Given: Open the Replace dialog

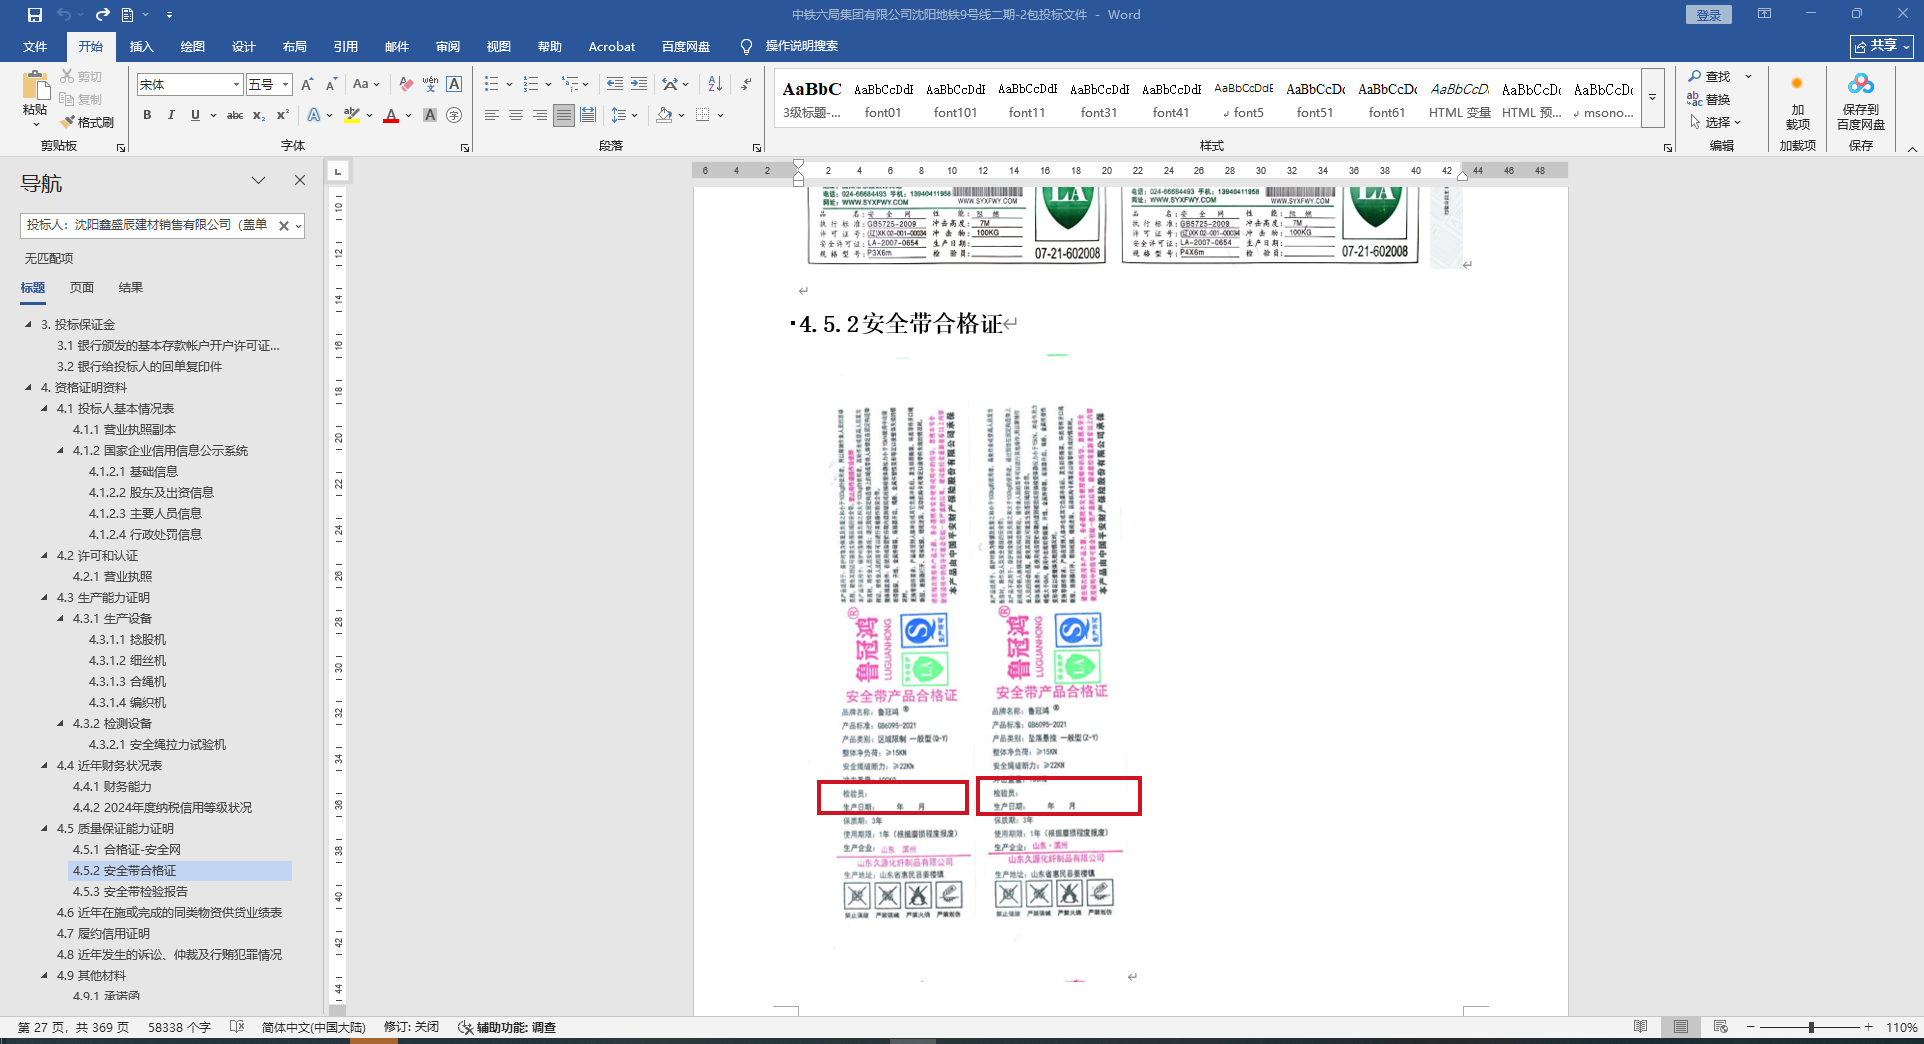Looking at the screenshot, I should pyautogui.click(x=1709, y=99).
